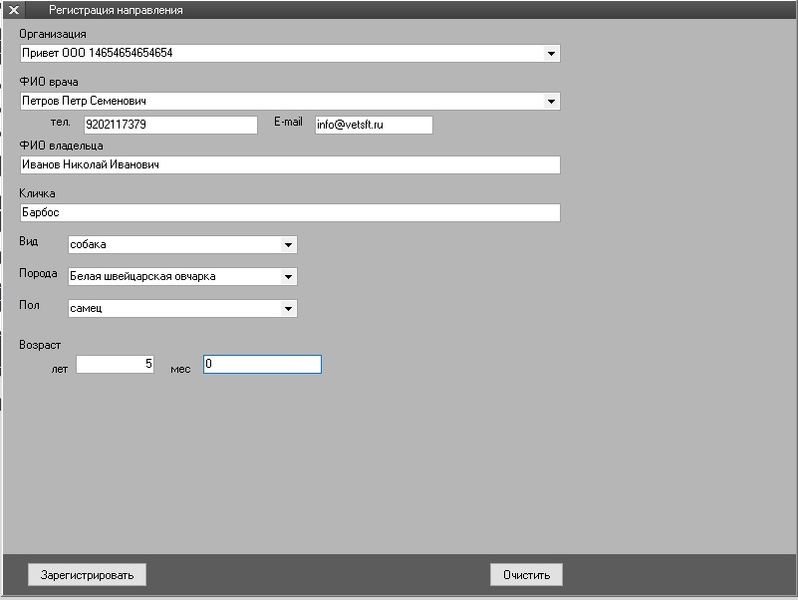Focus the age months (мес) field
The image size is (798, 600).
pos(262,365)
